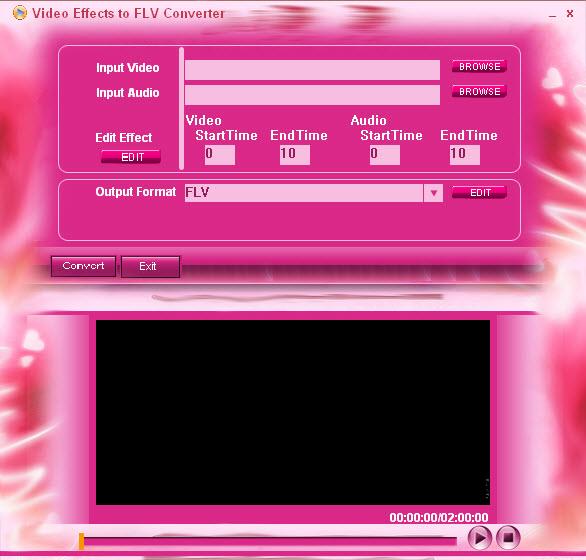Viewport: 586px width, 560px height.
Task: Click the Input Audio path field
Action: 312,95
